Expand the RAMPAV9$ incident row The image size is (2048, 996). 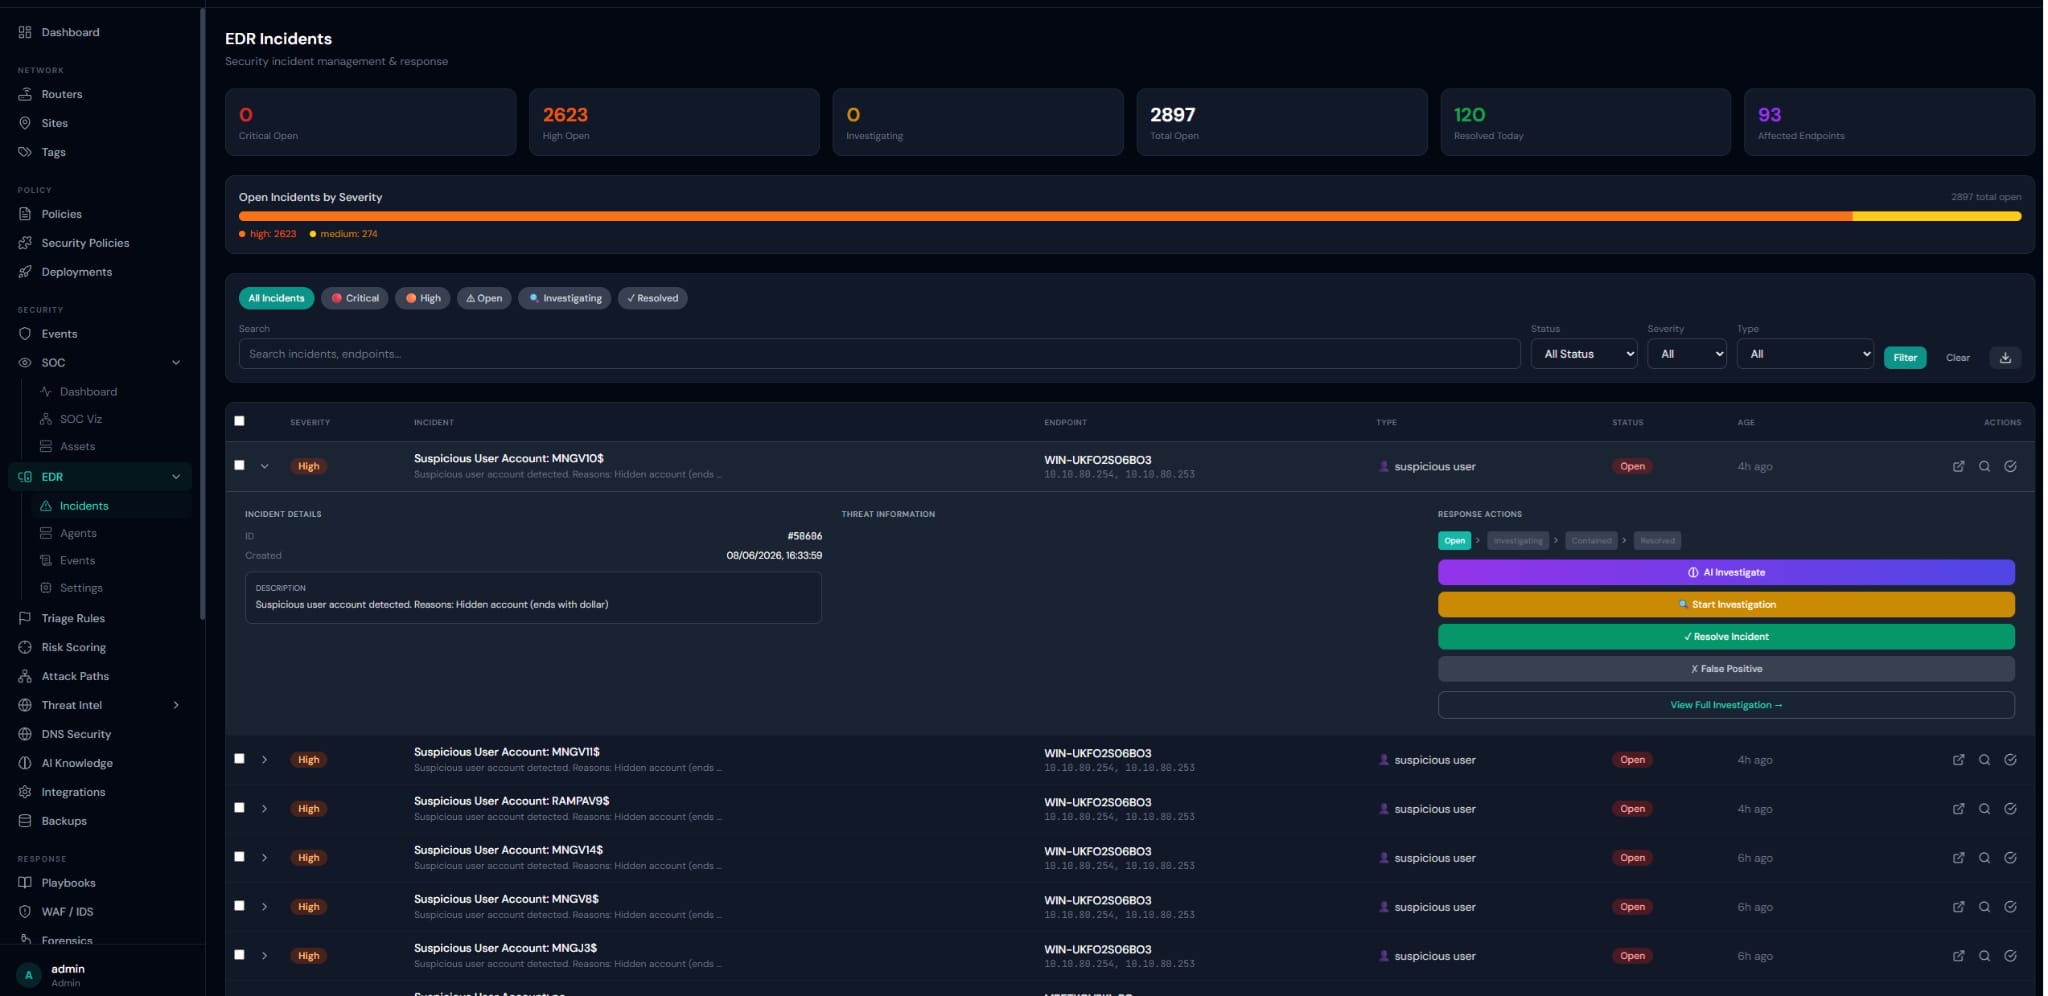[x=265, y=809]
